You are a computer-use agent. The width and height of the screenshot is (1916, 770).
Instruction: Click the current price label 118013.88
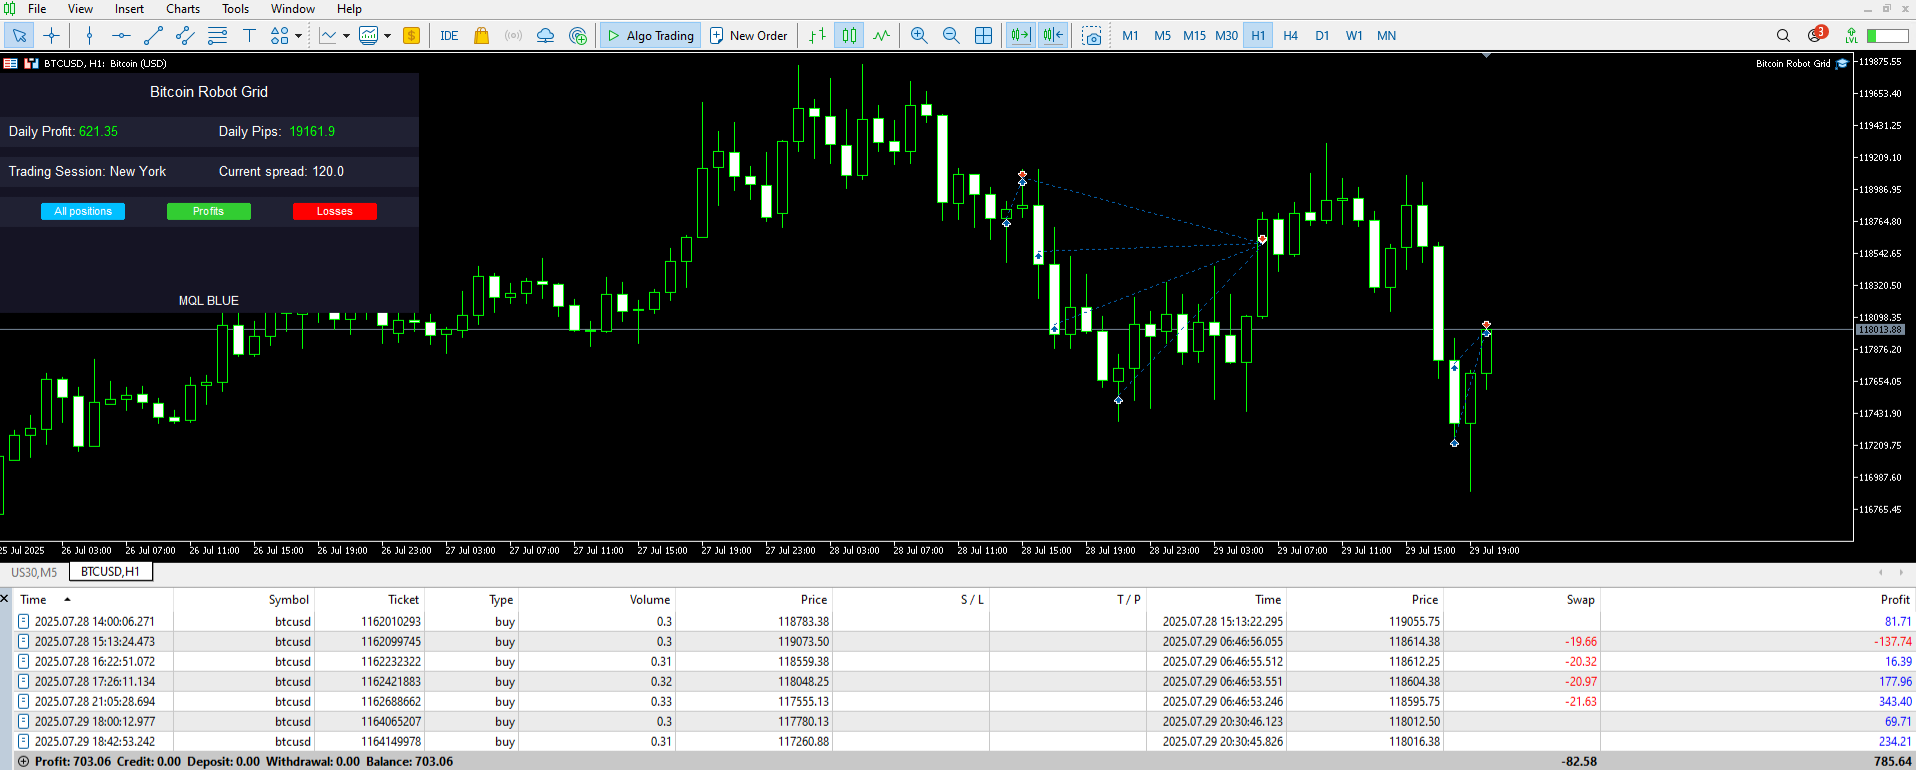(x=1880, y=330)
